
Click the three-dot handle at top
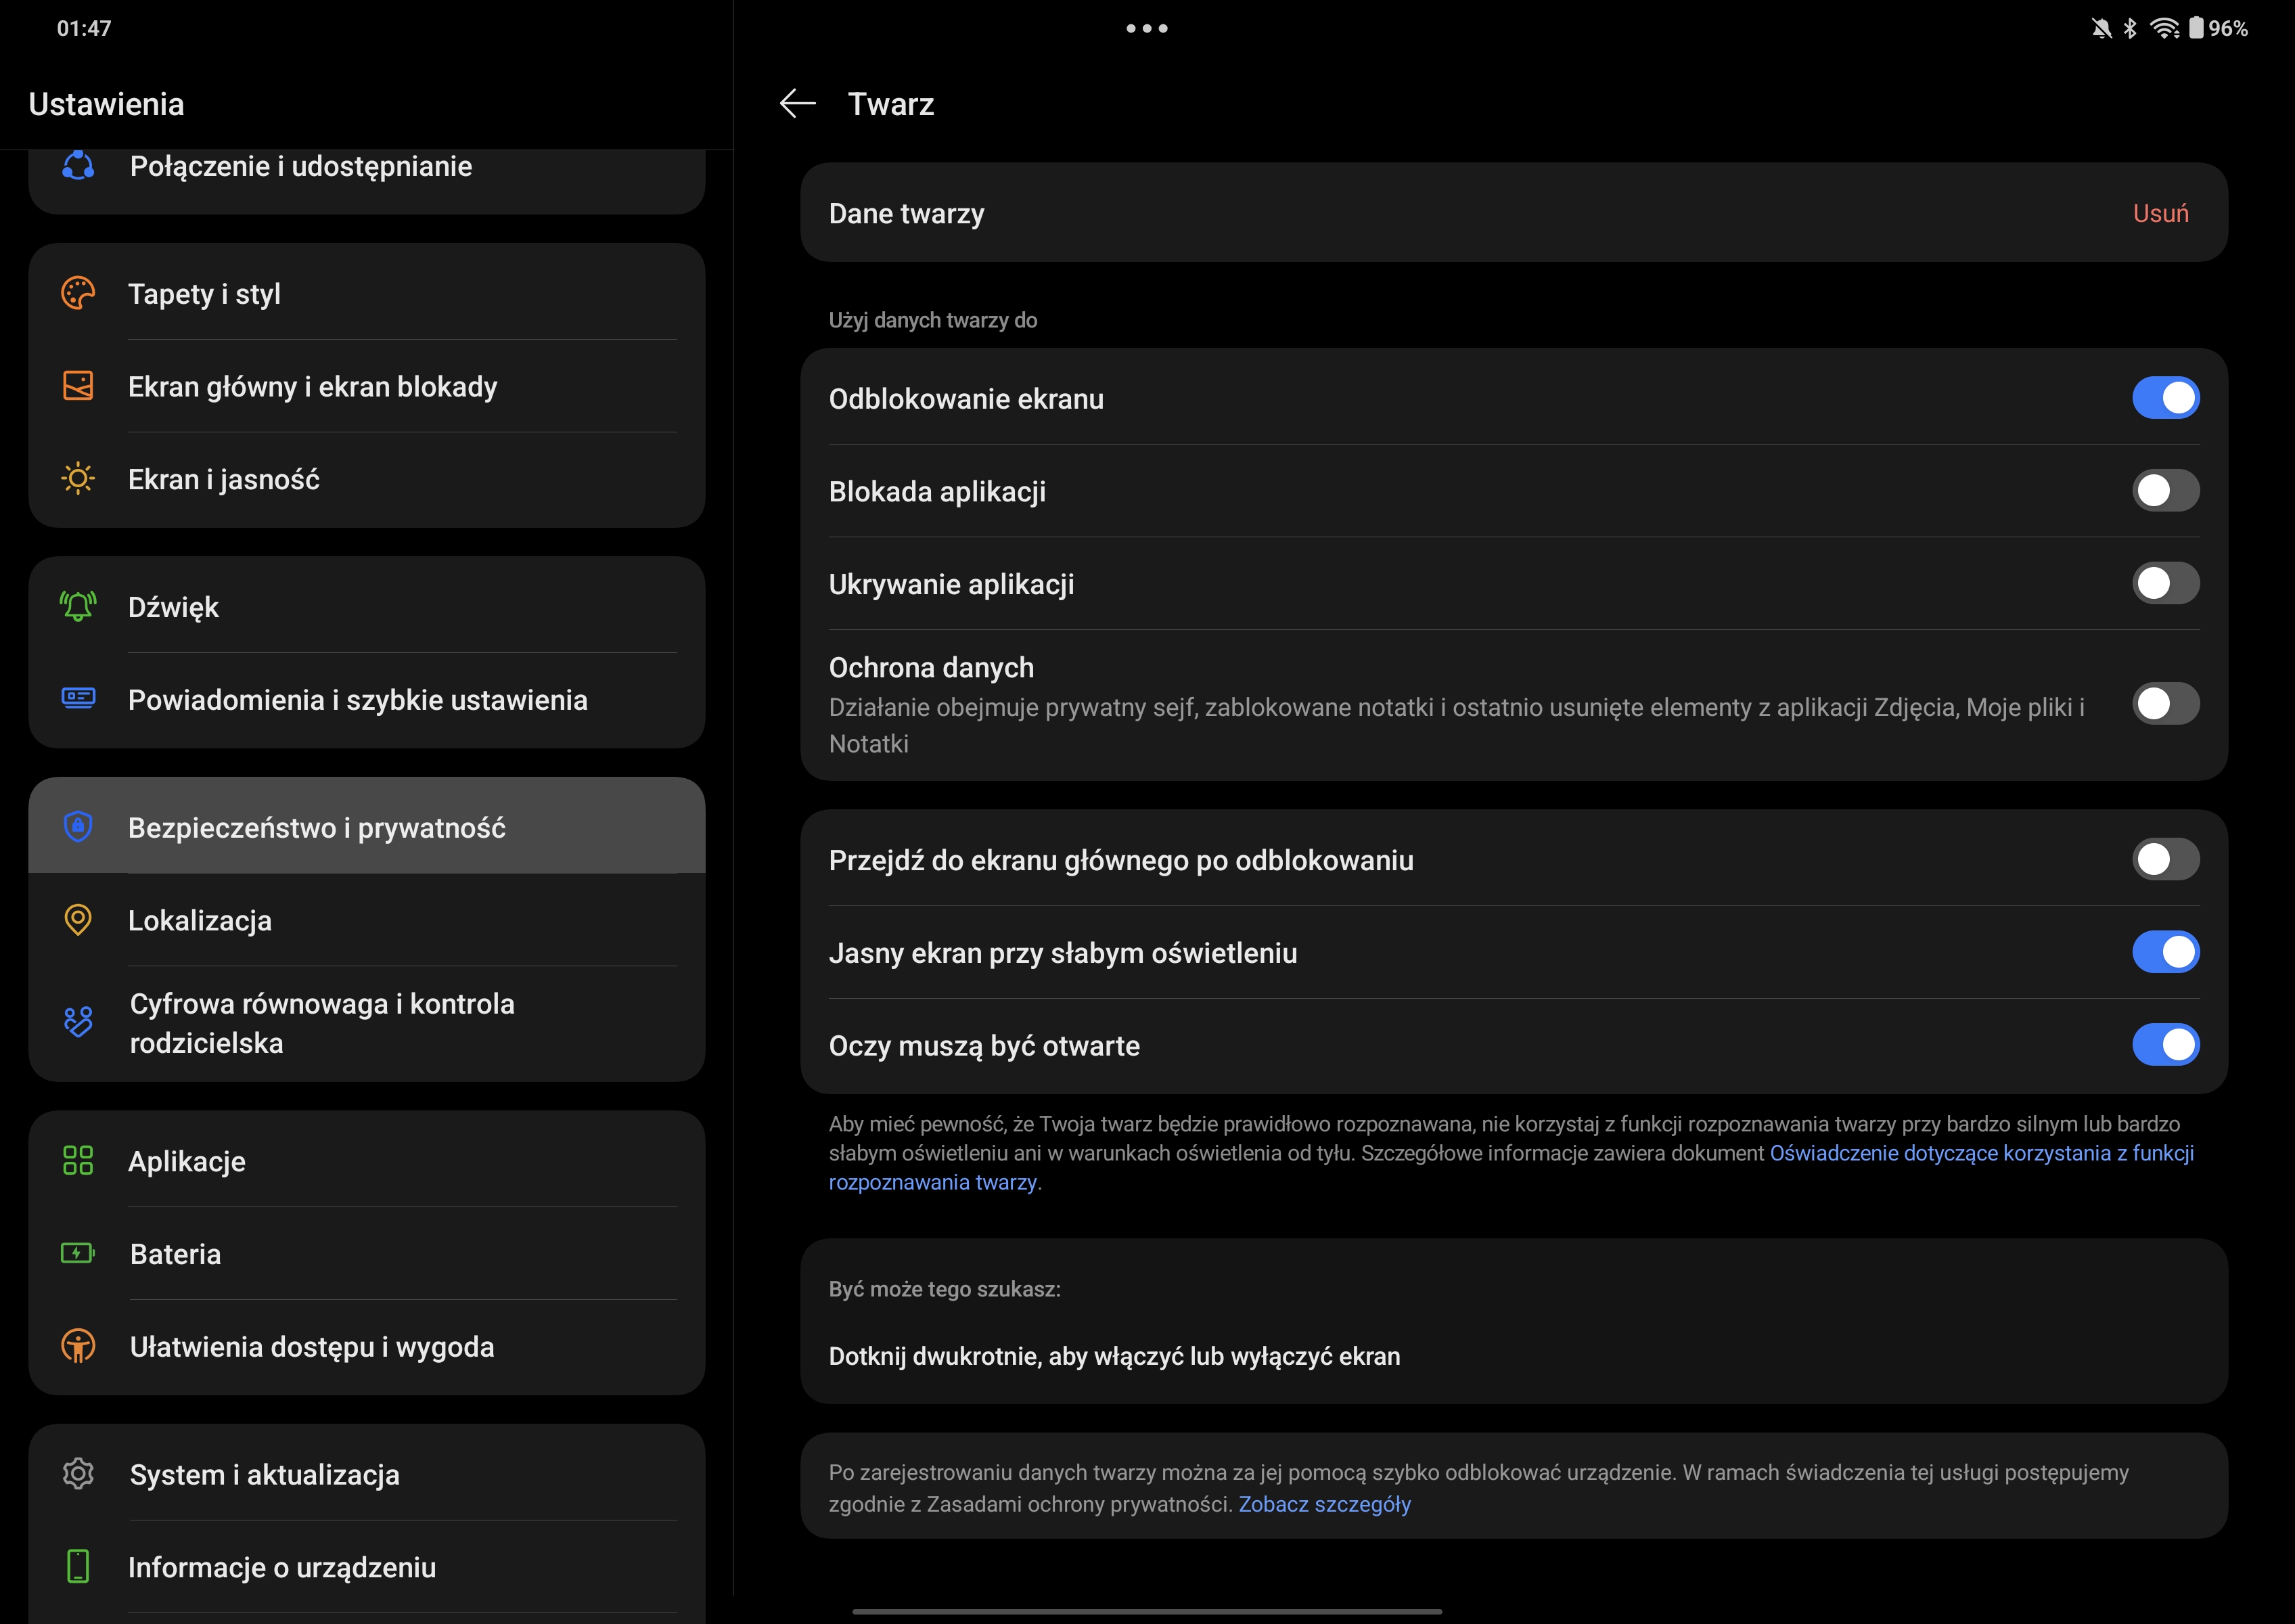1147,28
